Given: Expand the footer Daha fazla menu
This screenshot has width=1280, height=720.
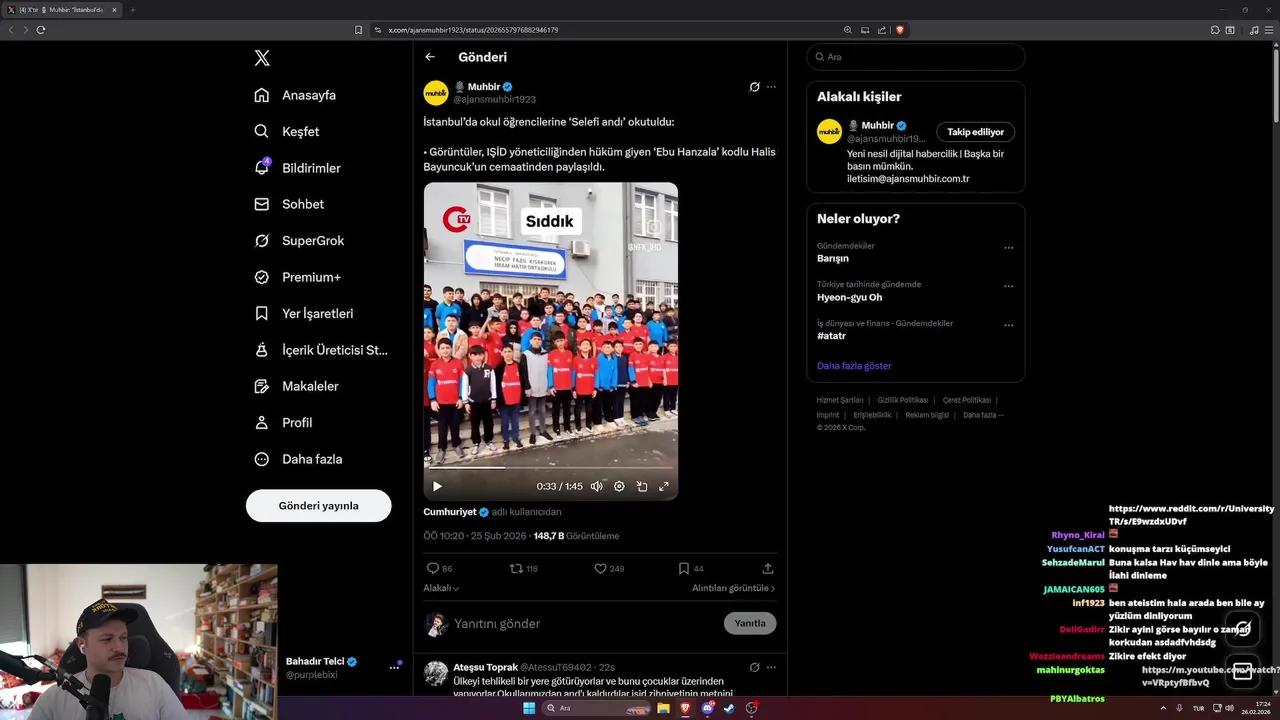Looking at the screenshot, I should (983, 415).
